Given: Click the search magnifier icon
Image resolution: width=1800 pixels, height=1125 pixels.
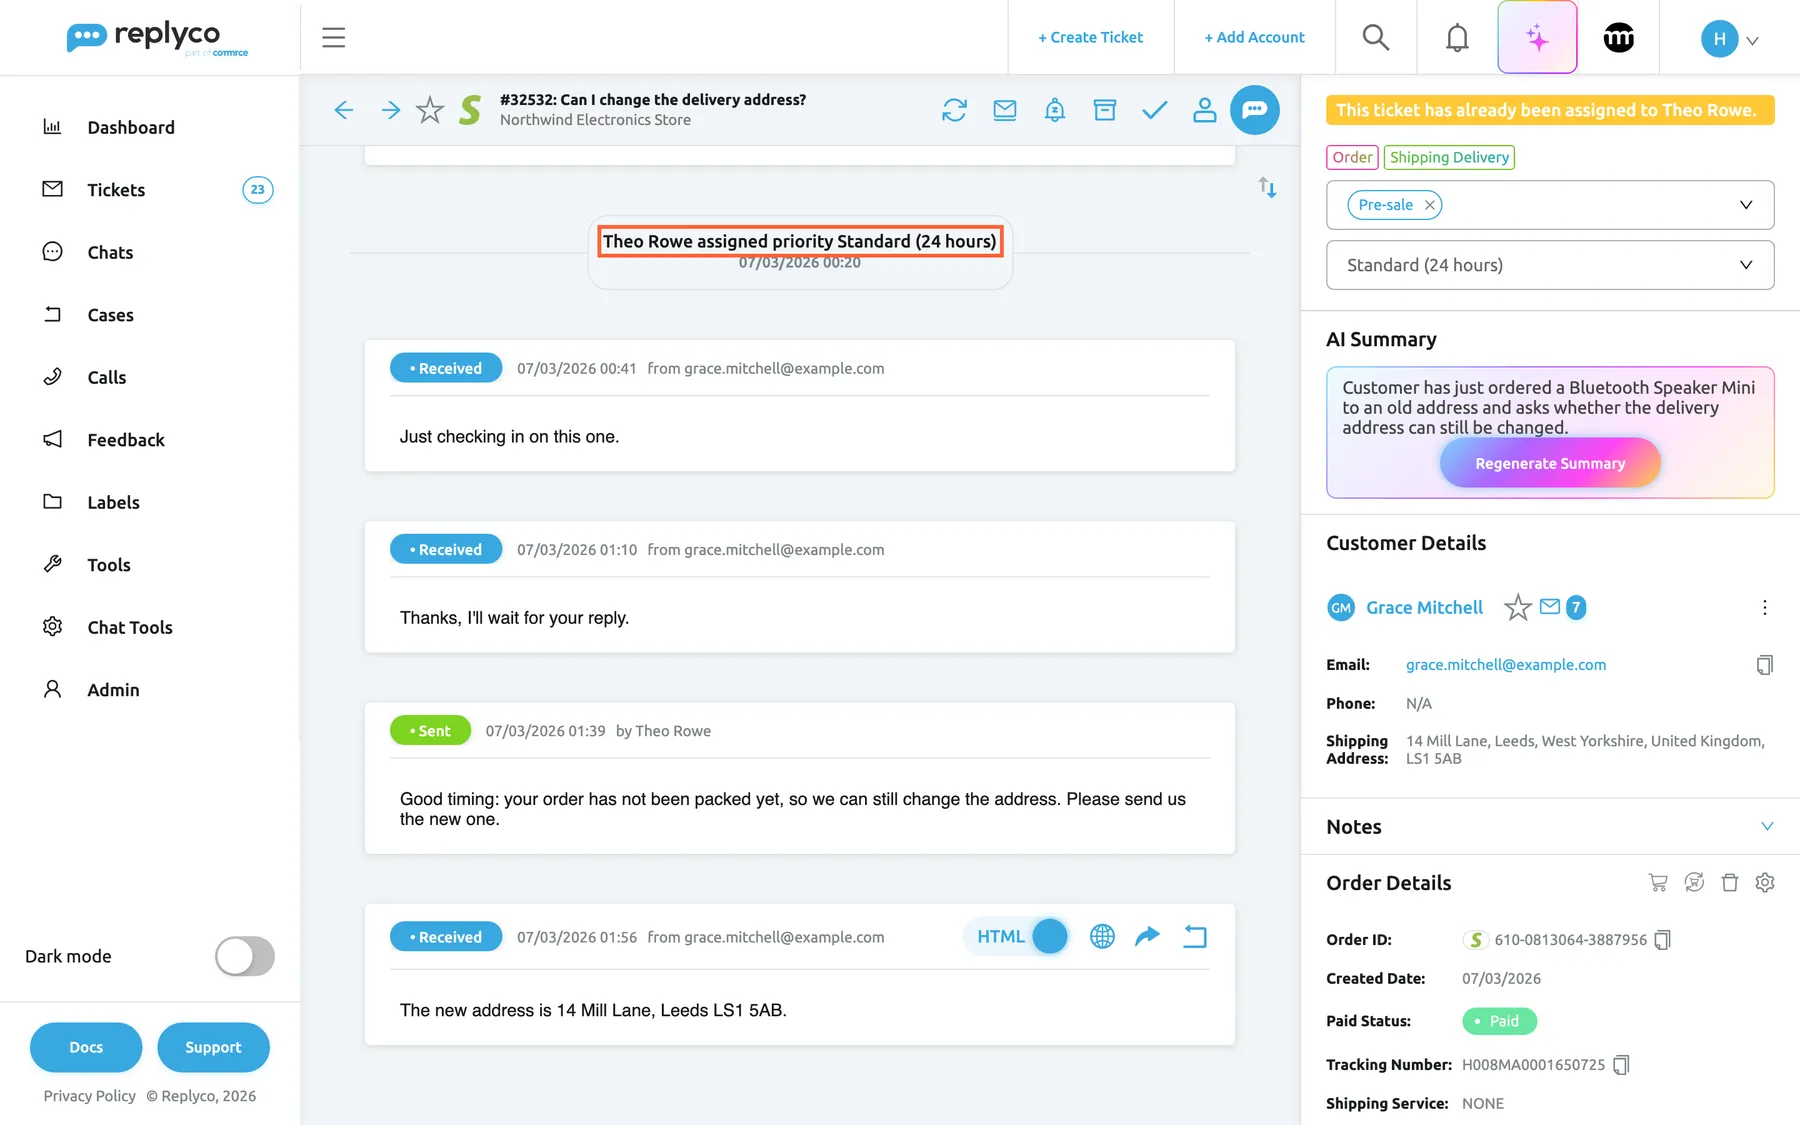Looking at the screenshot, I should 1376,38.
